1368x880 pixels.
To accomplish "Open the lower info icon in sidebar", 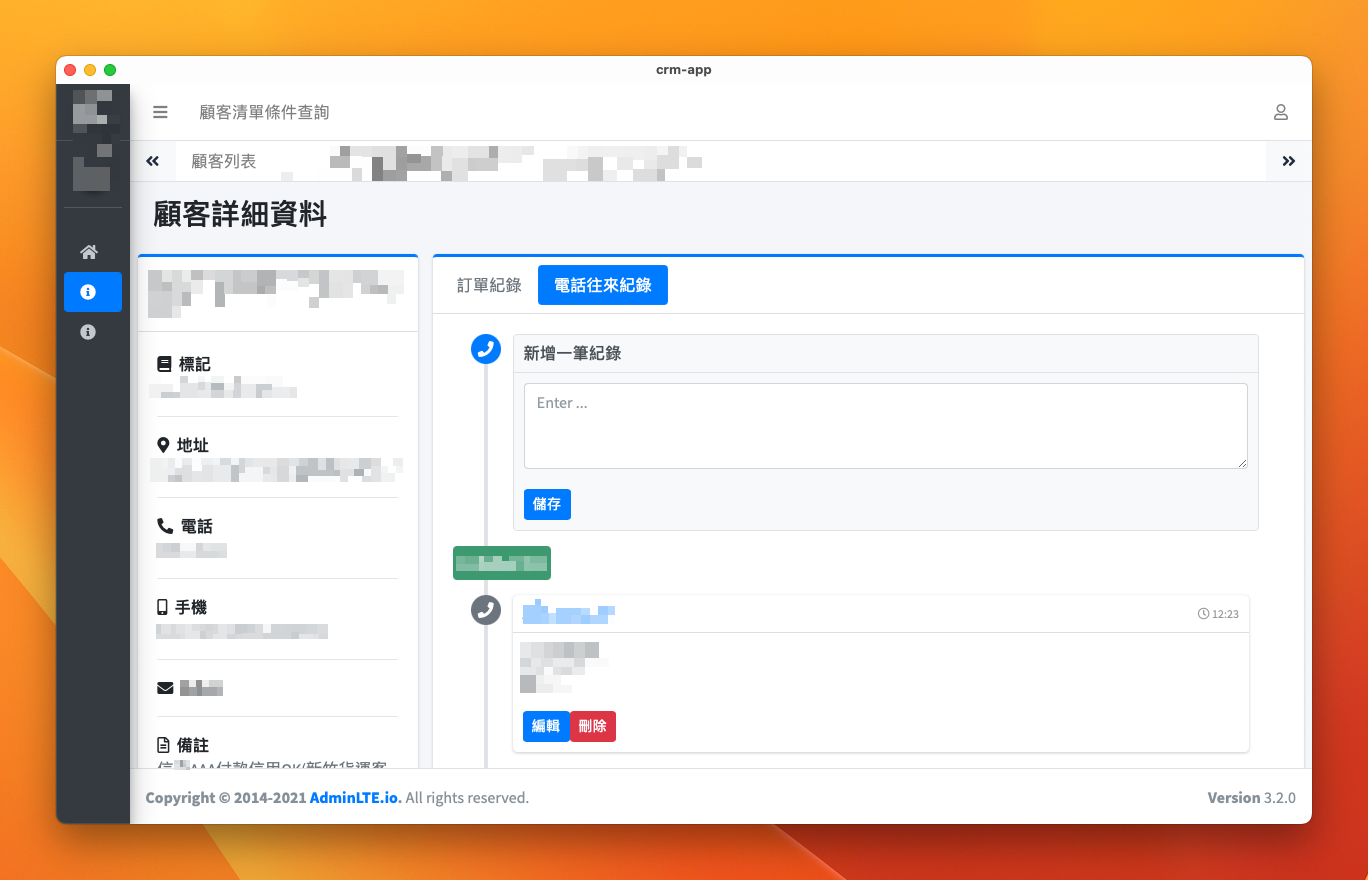I will pyautogui.click(x=88, y=332).
